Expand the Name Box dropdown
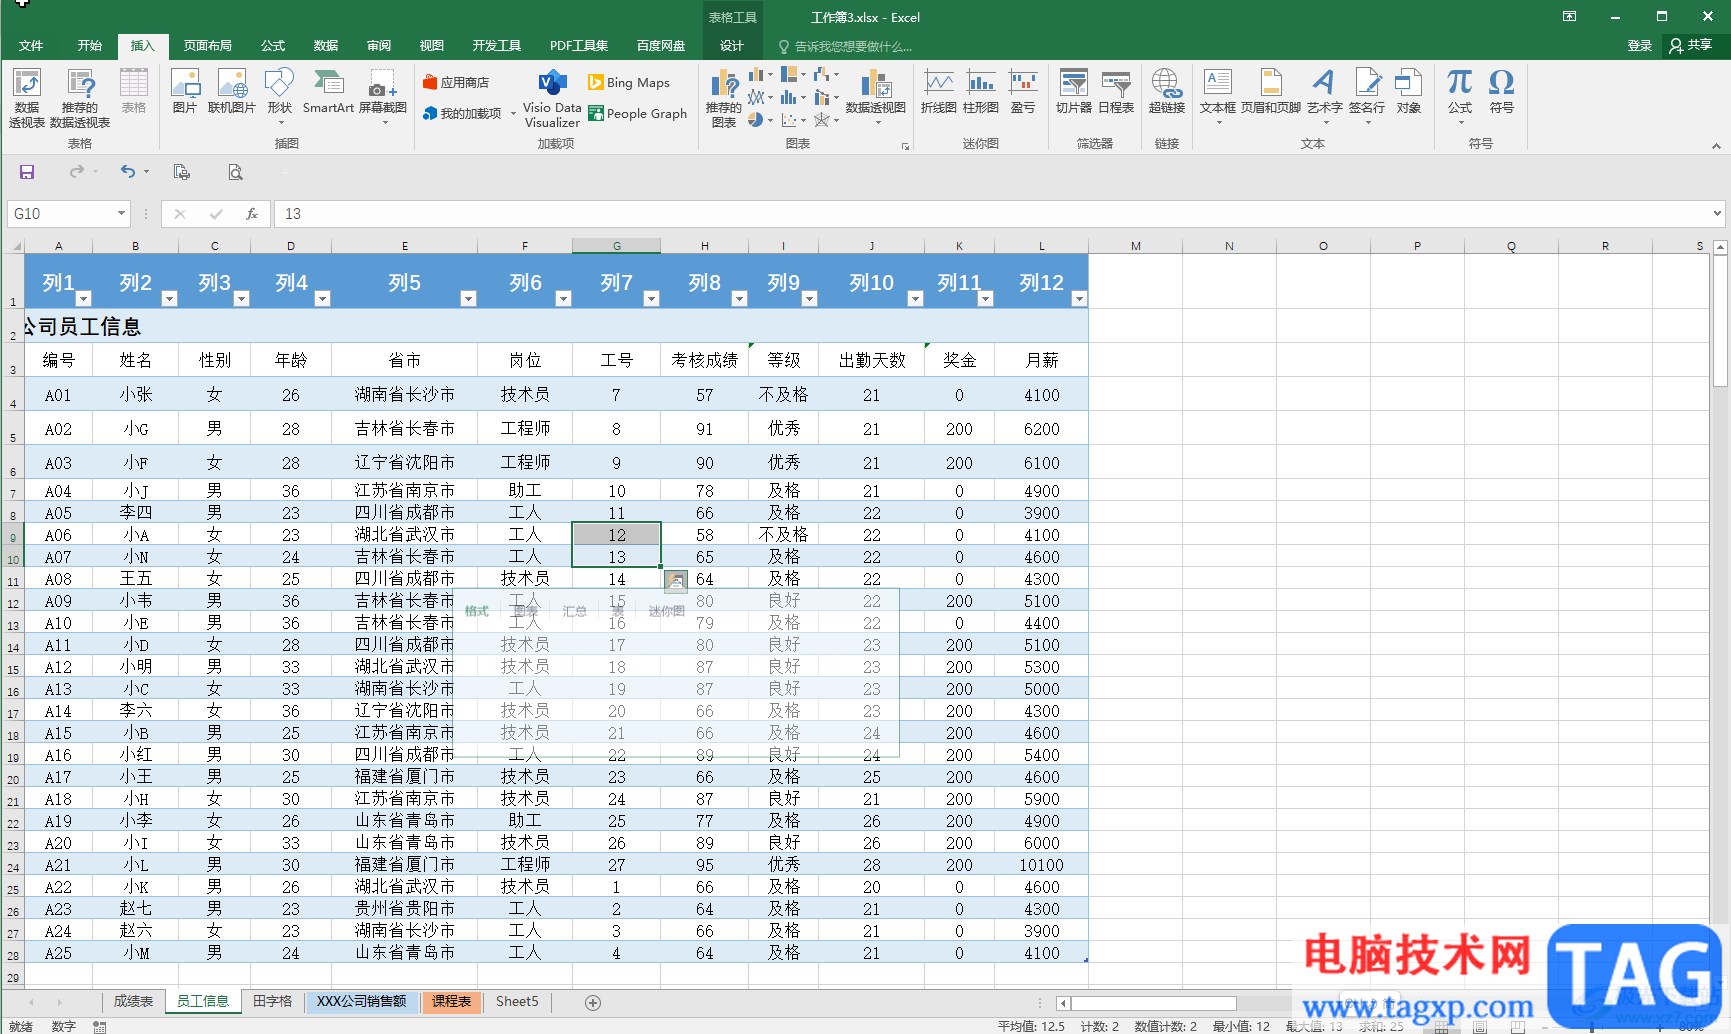The height and width of the screenshot is (1034, 1731). (x=121, y=213)
